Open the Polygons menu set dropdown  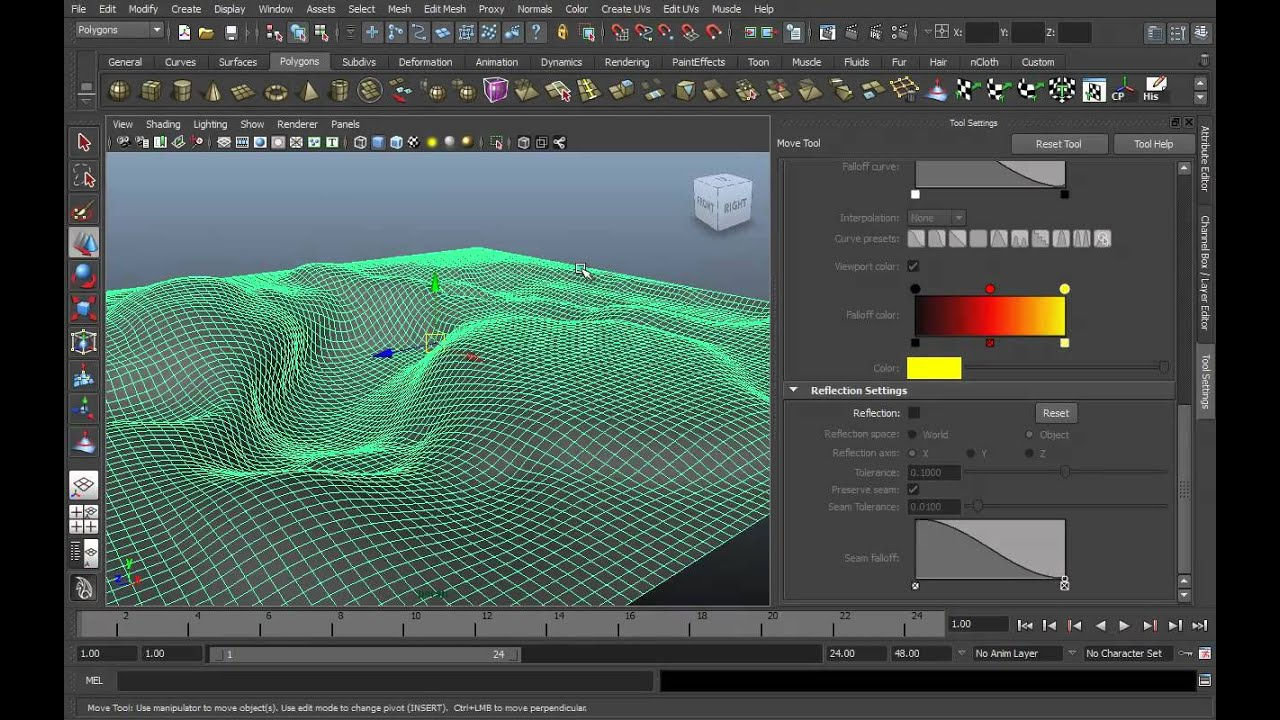[x=119, y=30]
